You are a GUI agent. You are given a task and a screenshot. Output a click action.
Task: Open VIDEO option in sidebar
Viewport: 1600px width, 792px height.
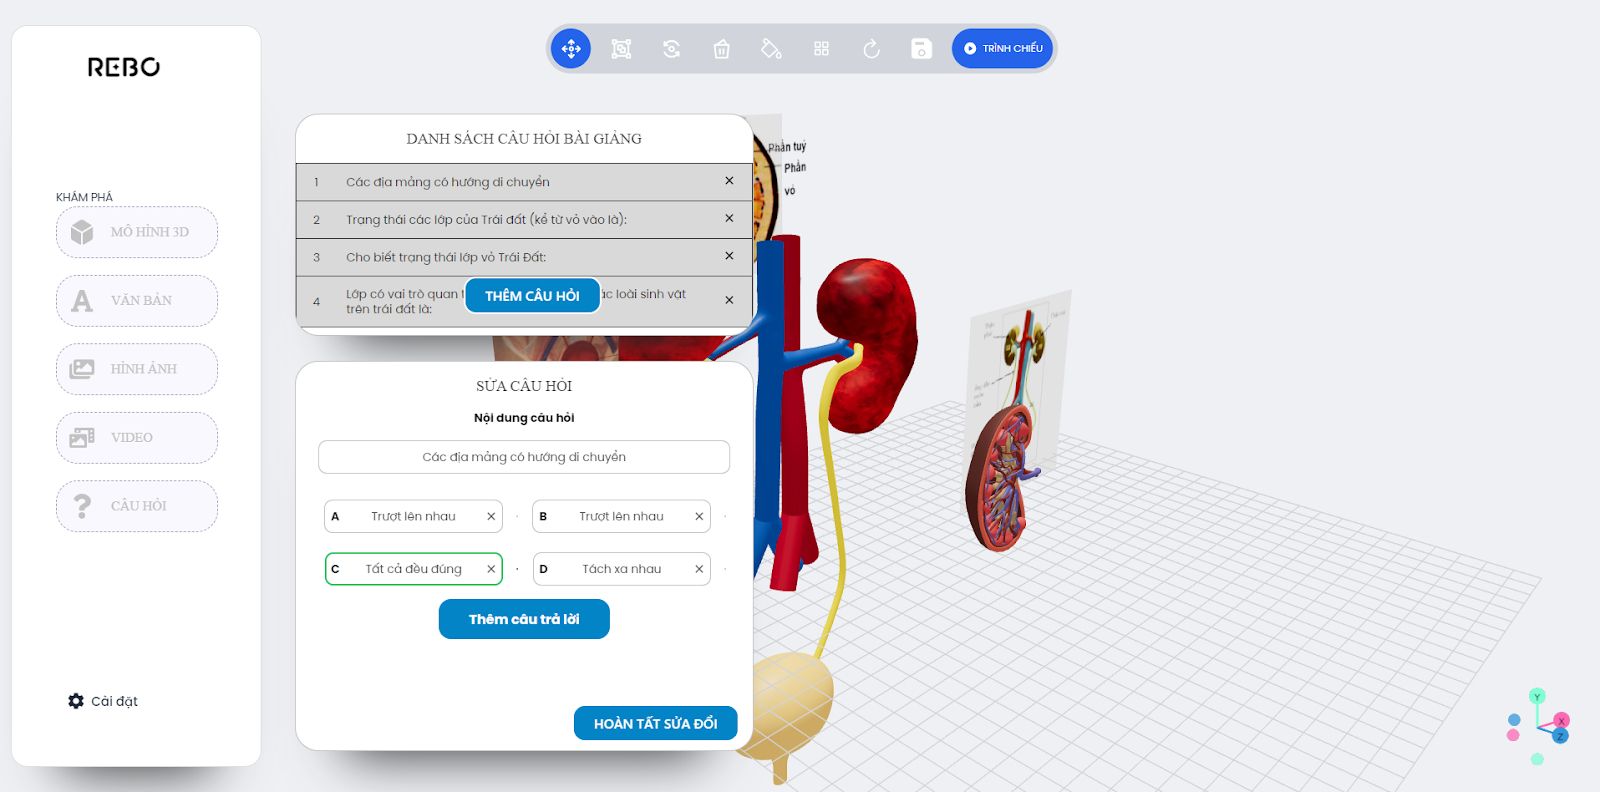(137, 437)
